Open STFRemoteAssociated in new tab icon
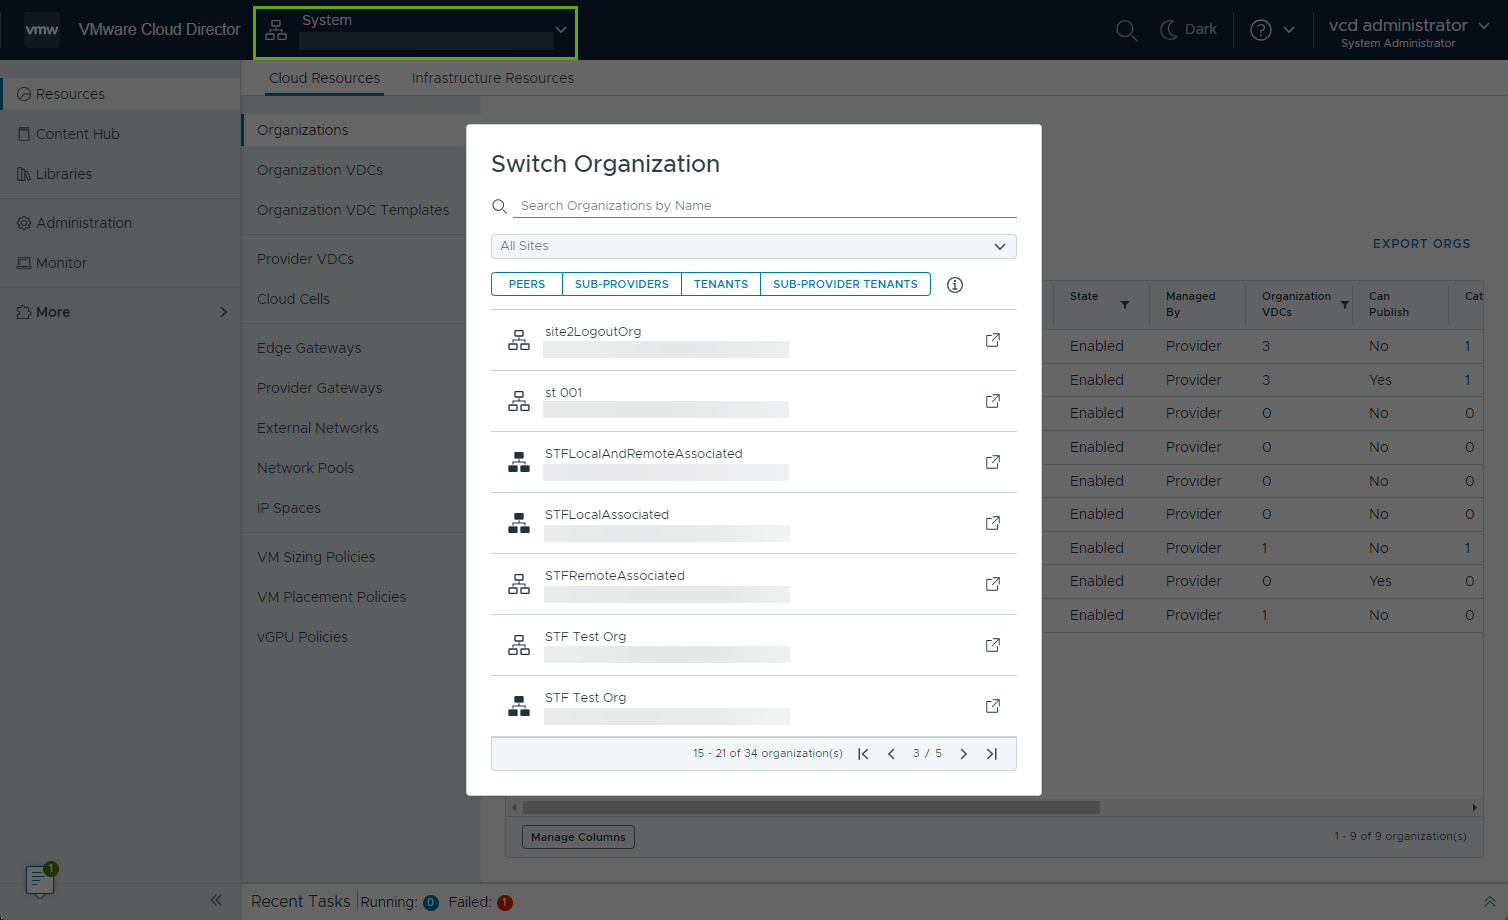Viewport: 1508px width, 920px height. pos(993,584)
